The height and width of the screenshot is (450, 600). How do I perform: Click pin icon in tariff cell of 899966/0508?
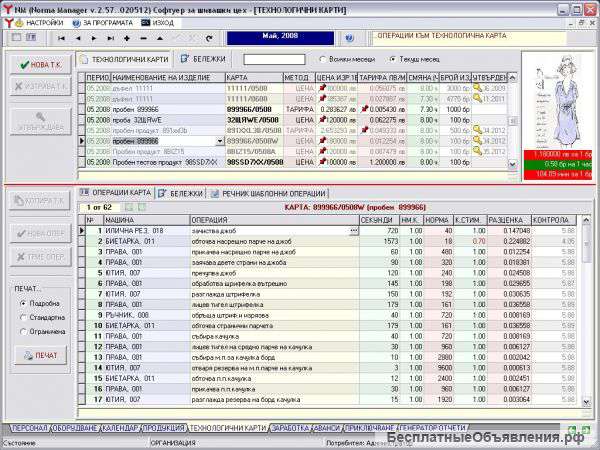coord(364,109)
